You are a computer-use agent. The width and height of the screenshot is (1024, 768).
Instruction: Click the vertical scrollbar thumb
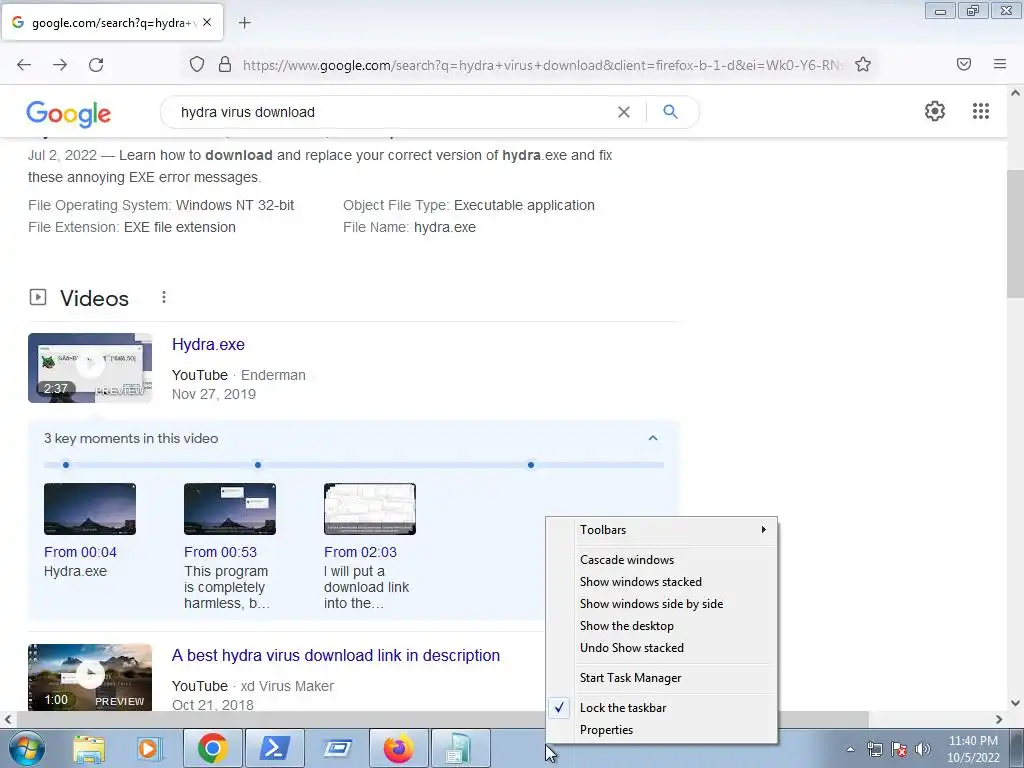point(1015,234)
